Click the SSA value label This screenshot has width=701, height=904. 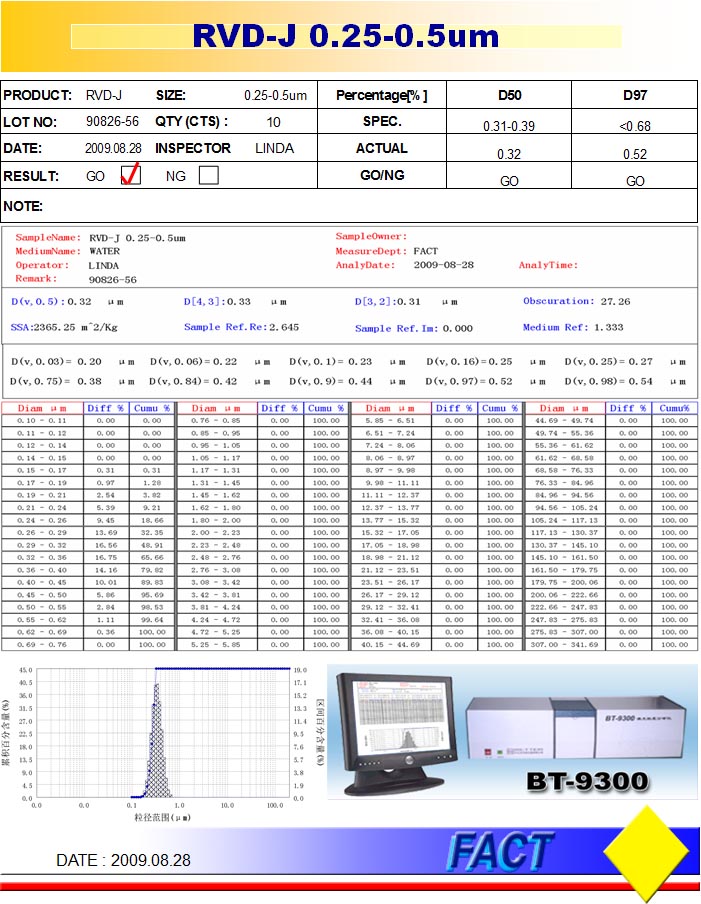pyautogui.click(x=63, y=327)
